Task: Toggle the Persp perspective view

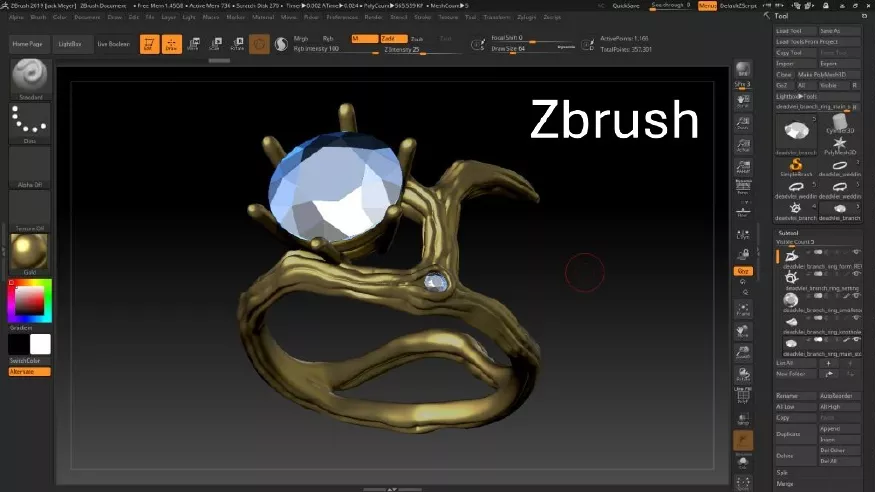Action: [743, 189]
